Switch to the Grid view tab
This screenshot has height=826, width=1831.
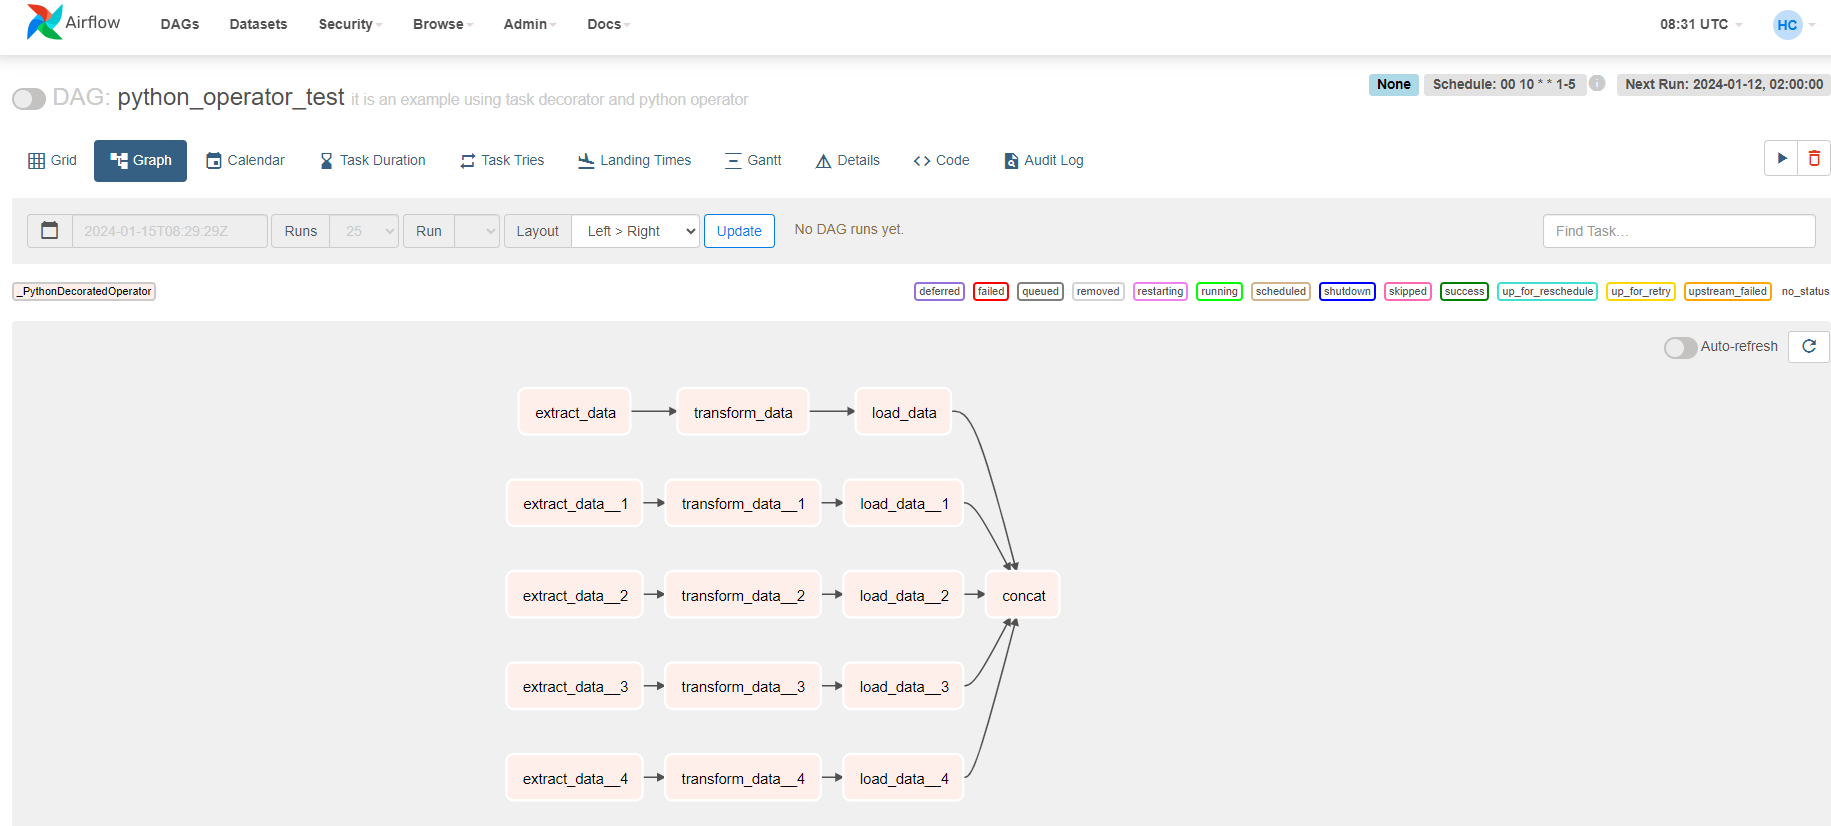coord(53,160)
